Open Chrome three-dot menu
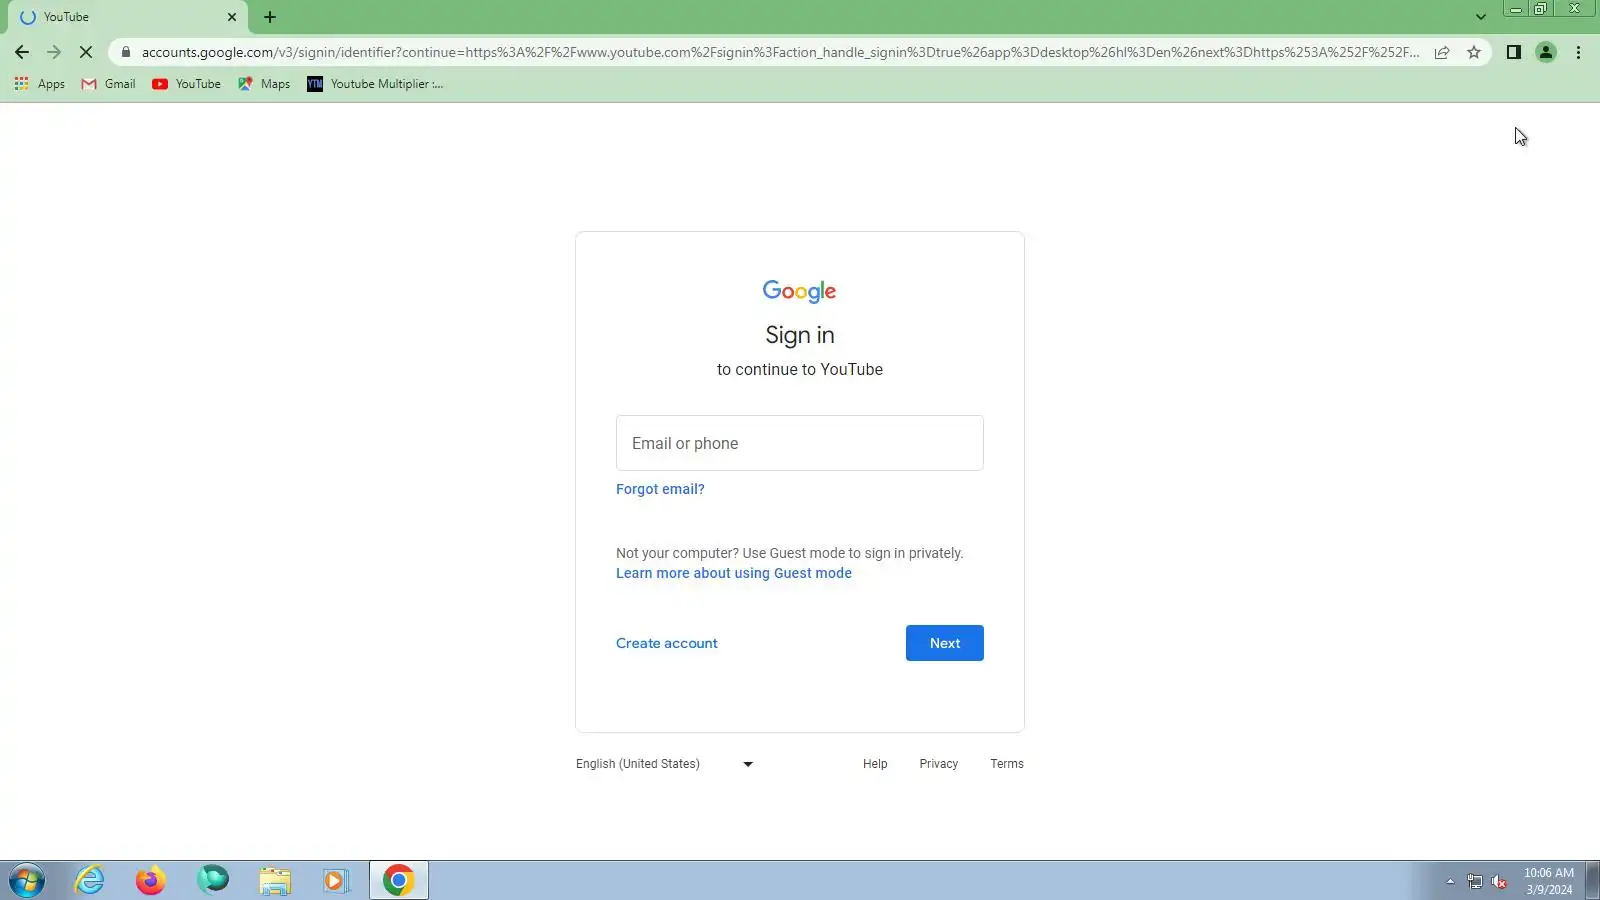This screenshot has width=1600, height=900. coord(1579,52)
